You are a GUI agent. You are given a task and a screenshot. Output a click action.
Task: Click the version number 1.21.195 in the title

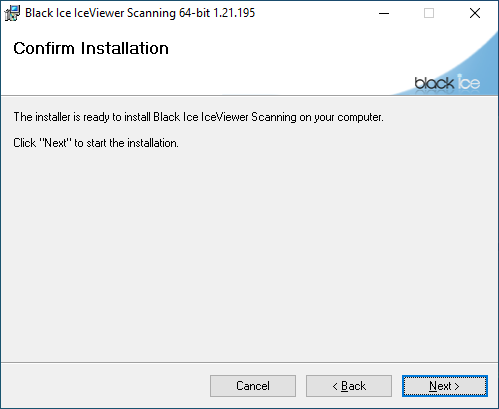234,13
